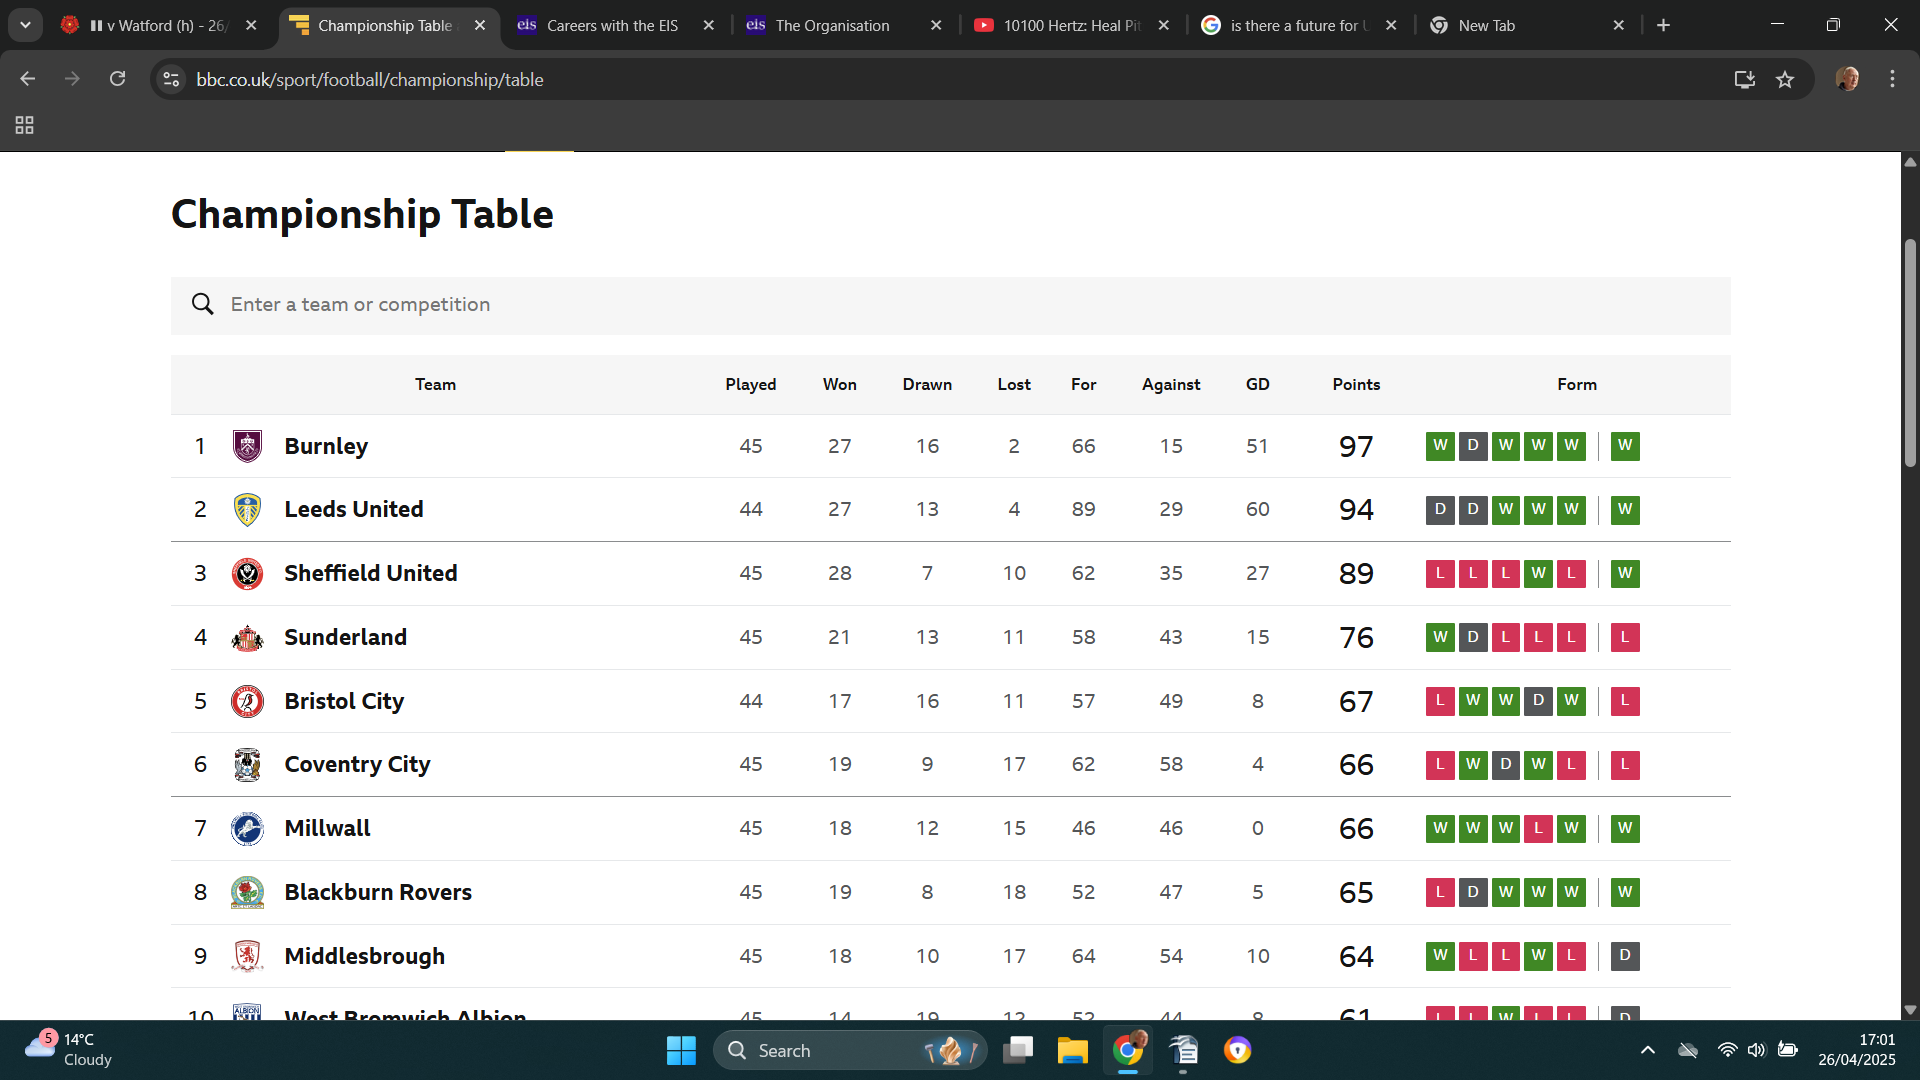The image size is (1920, 1080).
Task: Click the Coventry City club crest
Action: [247, 765]
